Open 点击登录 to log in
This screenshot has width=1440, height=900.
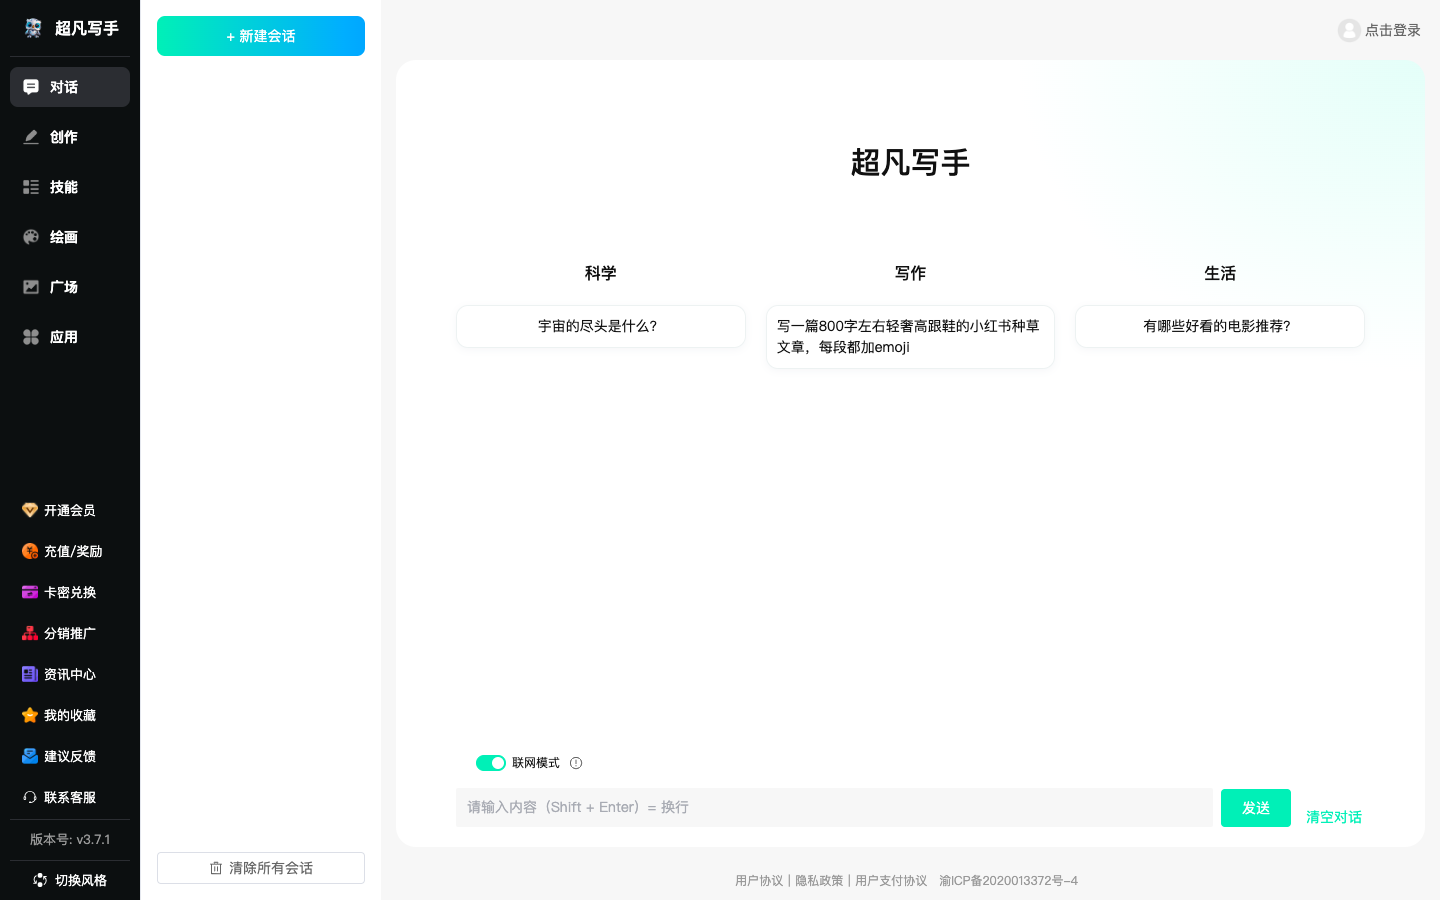(x=1378, y=30)
